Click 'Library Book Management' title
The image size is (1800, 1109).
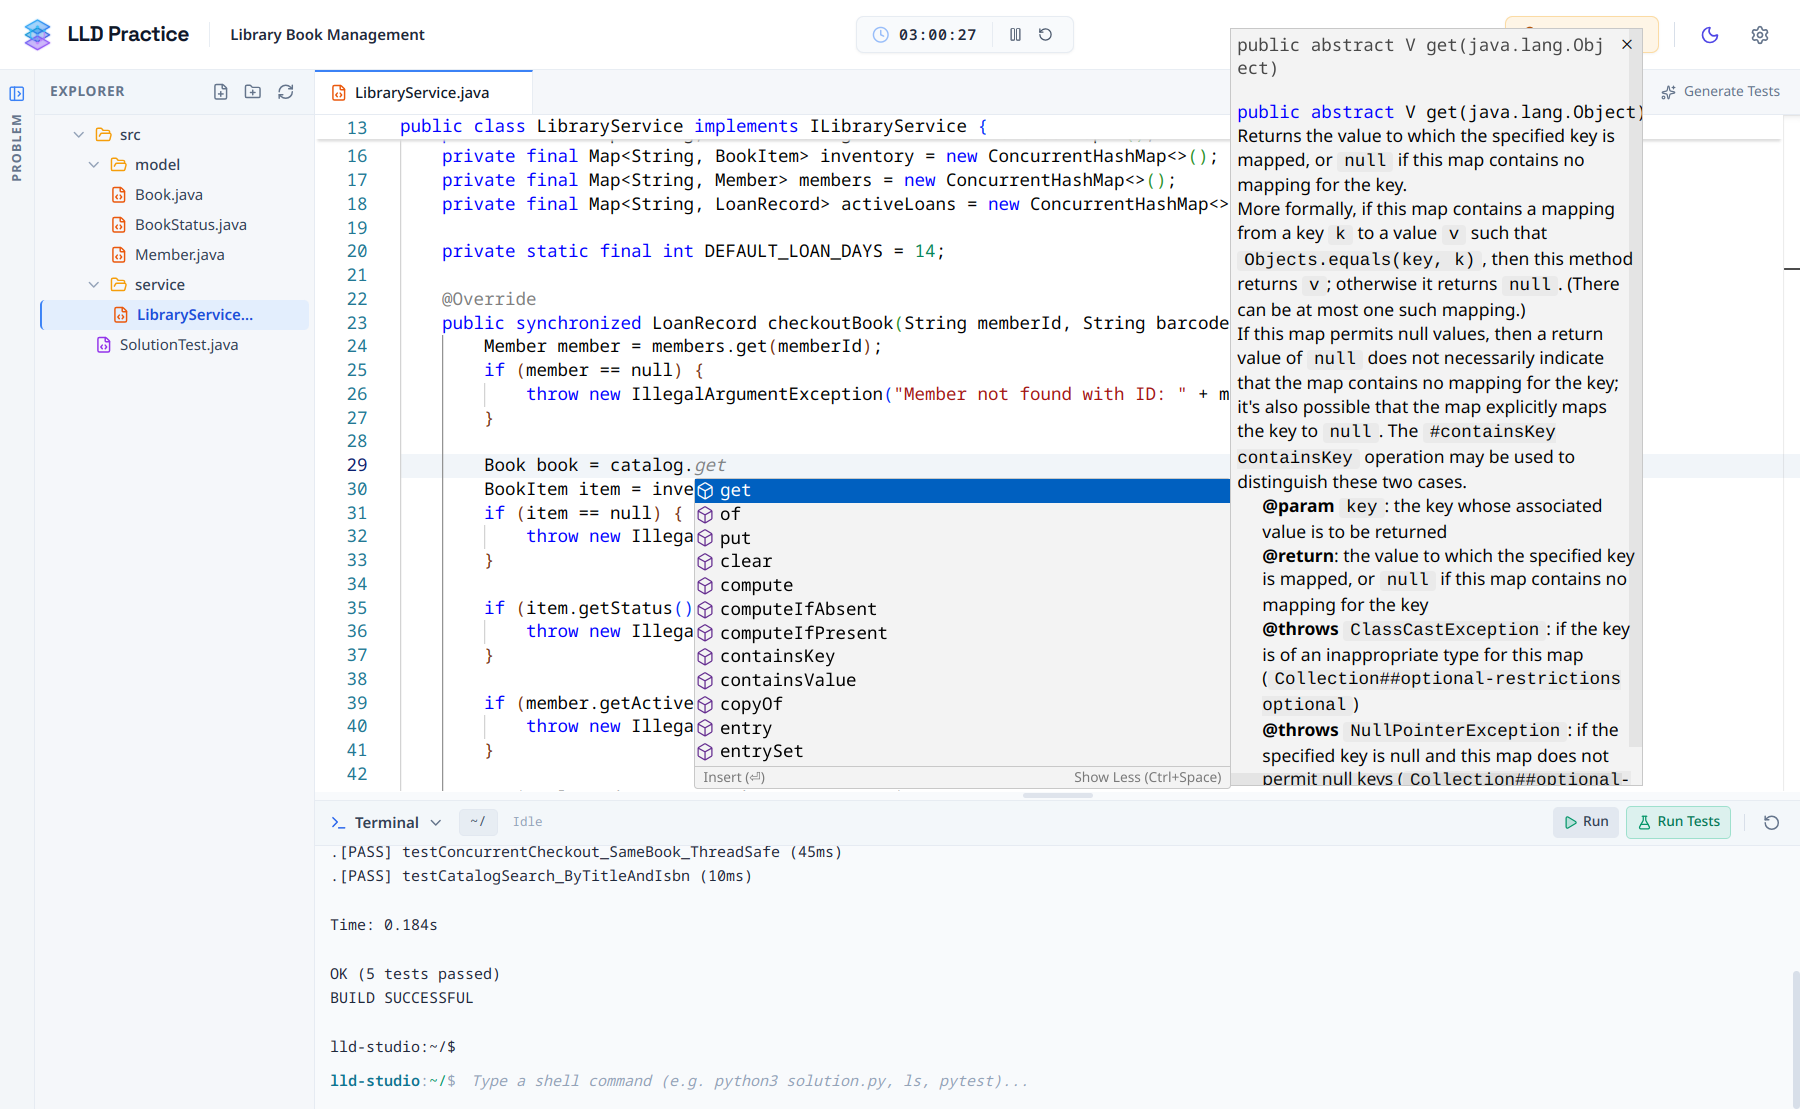pos(327,34)
